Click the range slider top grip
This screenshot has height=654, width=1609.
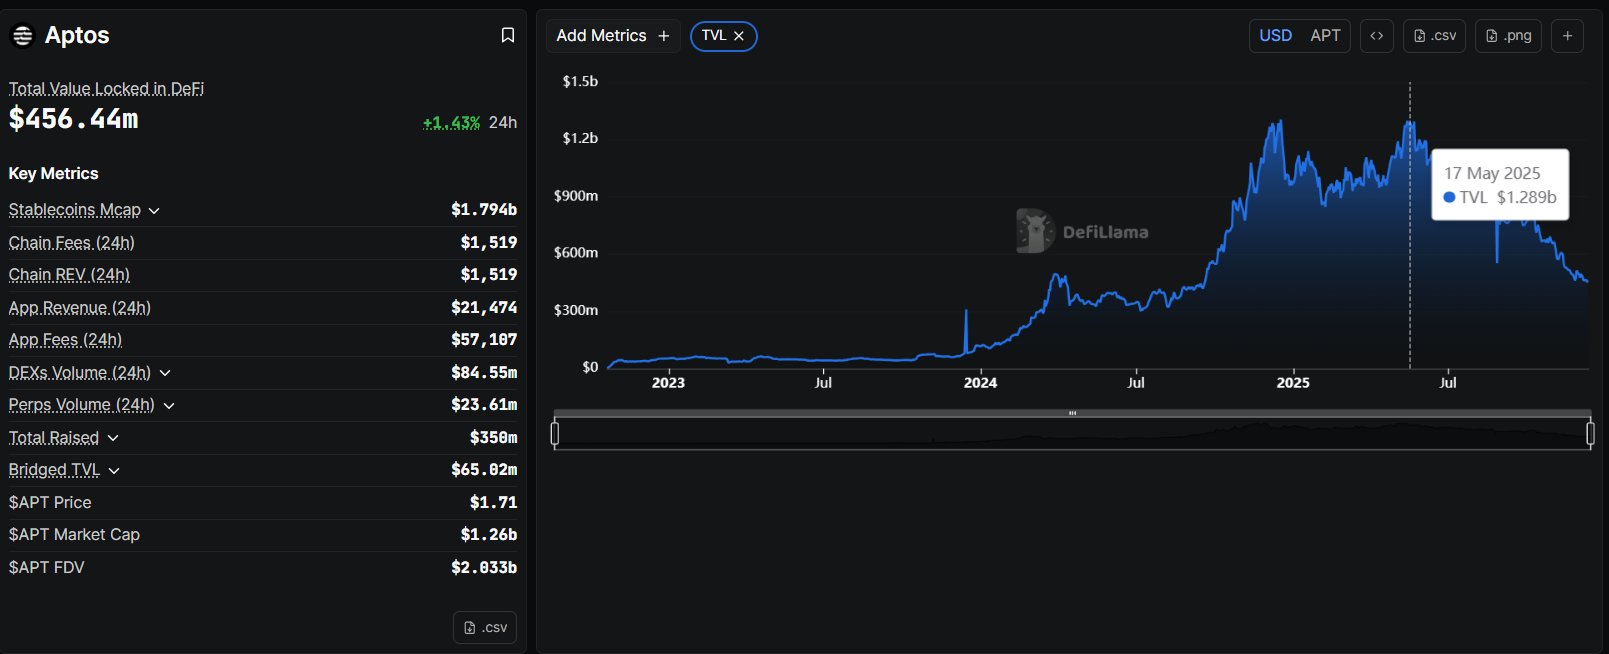tap(1072, 413)
